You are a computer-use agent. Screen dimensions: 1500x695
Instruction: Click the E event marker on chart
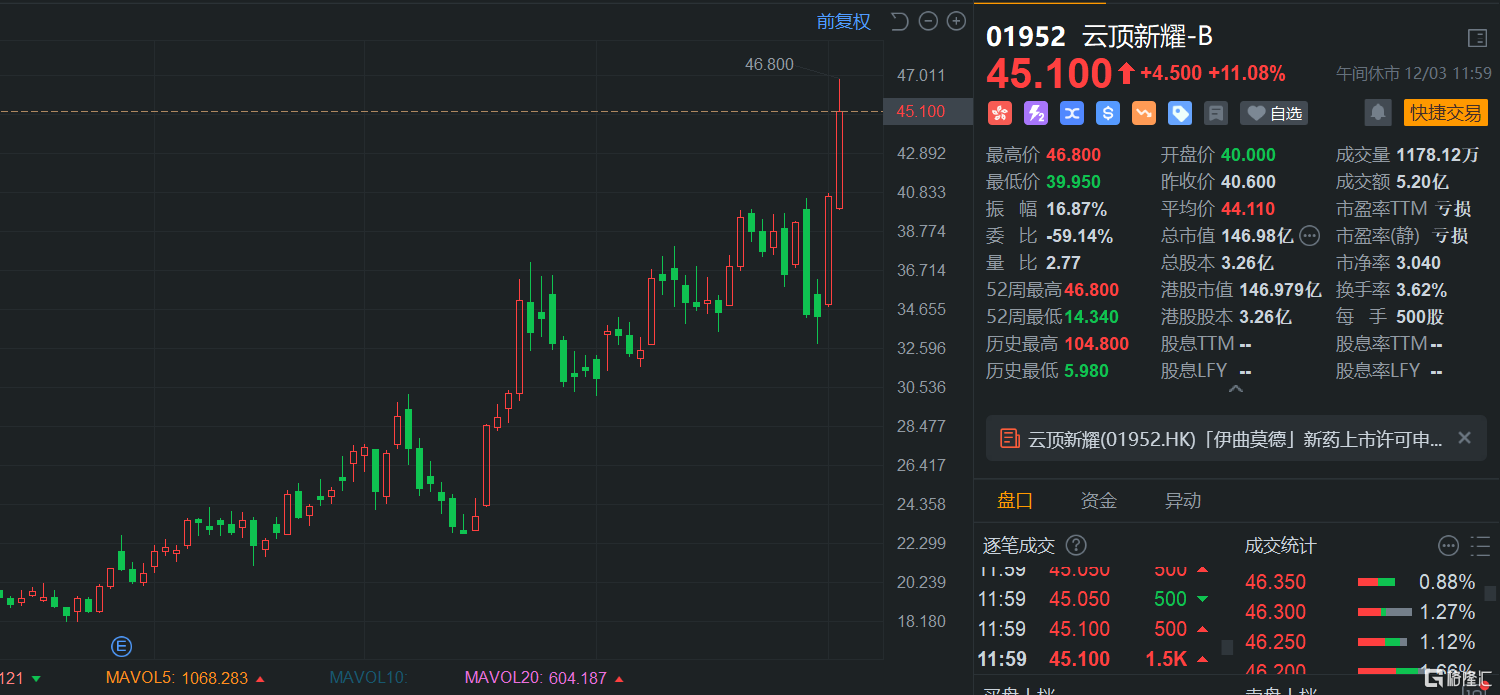(122, 646)
